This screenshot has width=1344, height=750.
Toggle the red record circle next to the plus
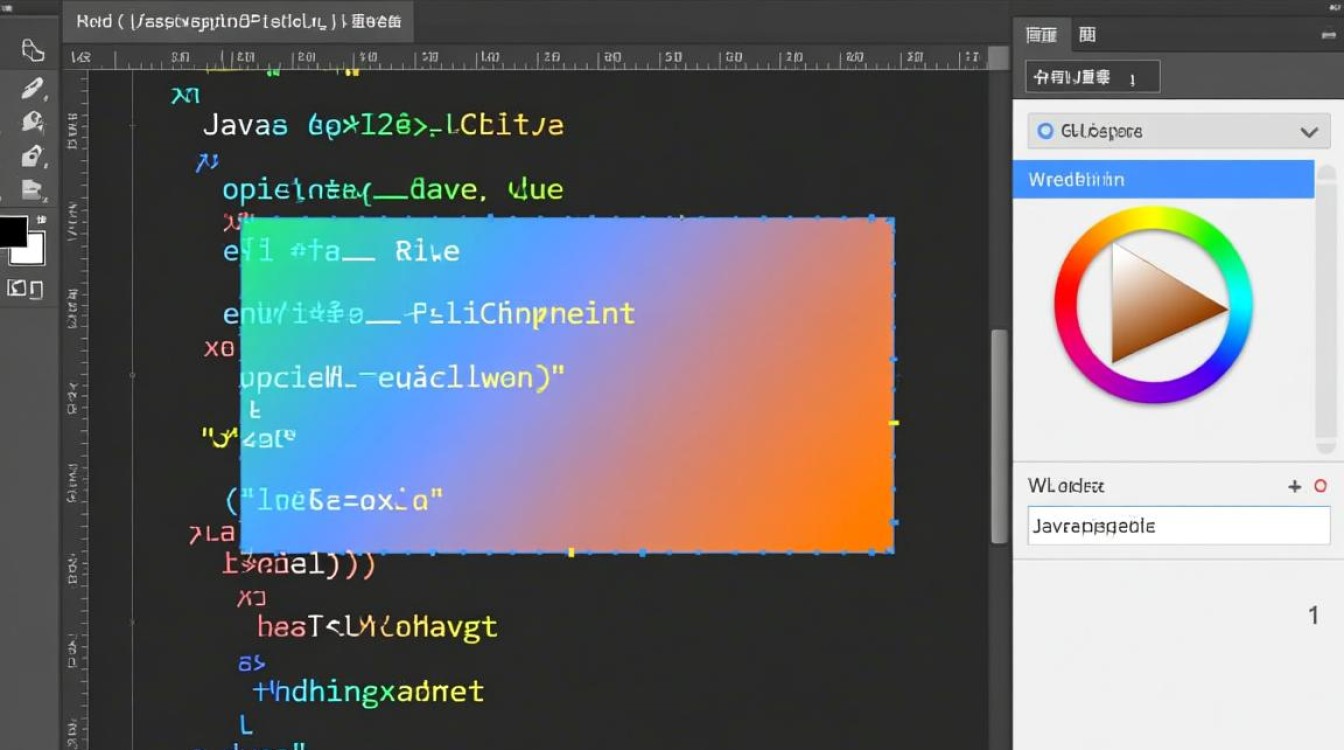[1319, 487]
